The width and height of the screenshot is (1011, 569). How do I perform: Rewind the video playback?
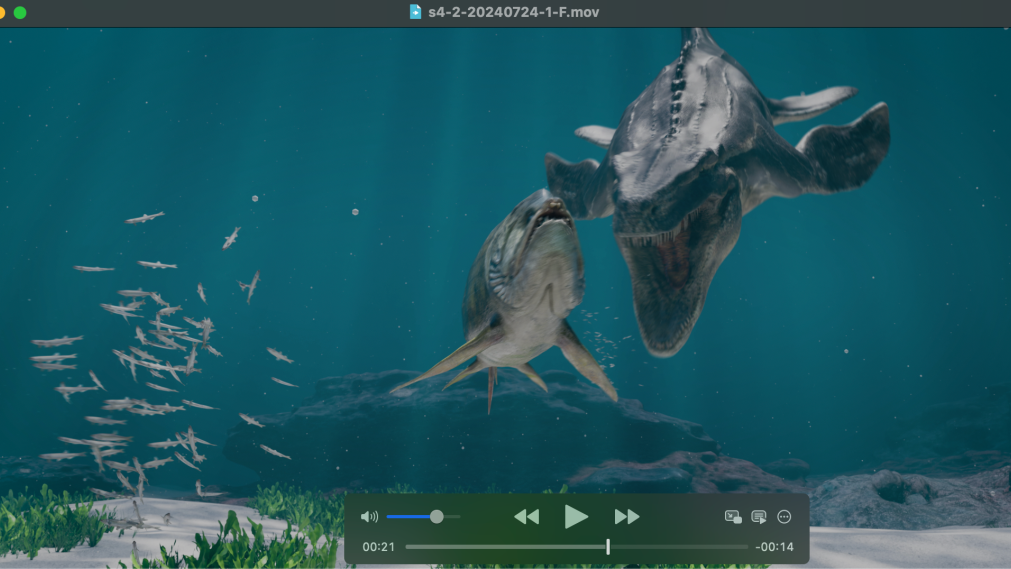(527, 517)
